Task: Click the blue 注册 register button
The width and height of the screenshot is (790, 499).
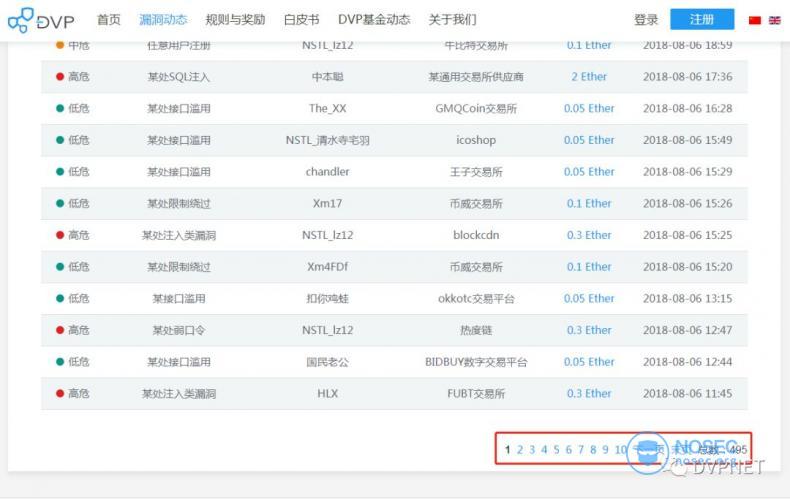Action: [702, 19]
